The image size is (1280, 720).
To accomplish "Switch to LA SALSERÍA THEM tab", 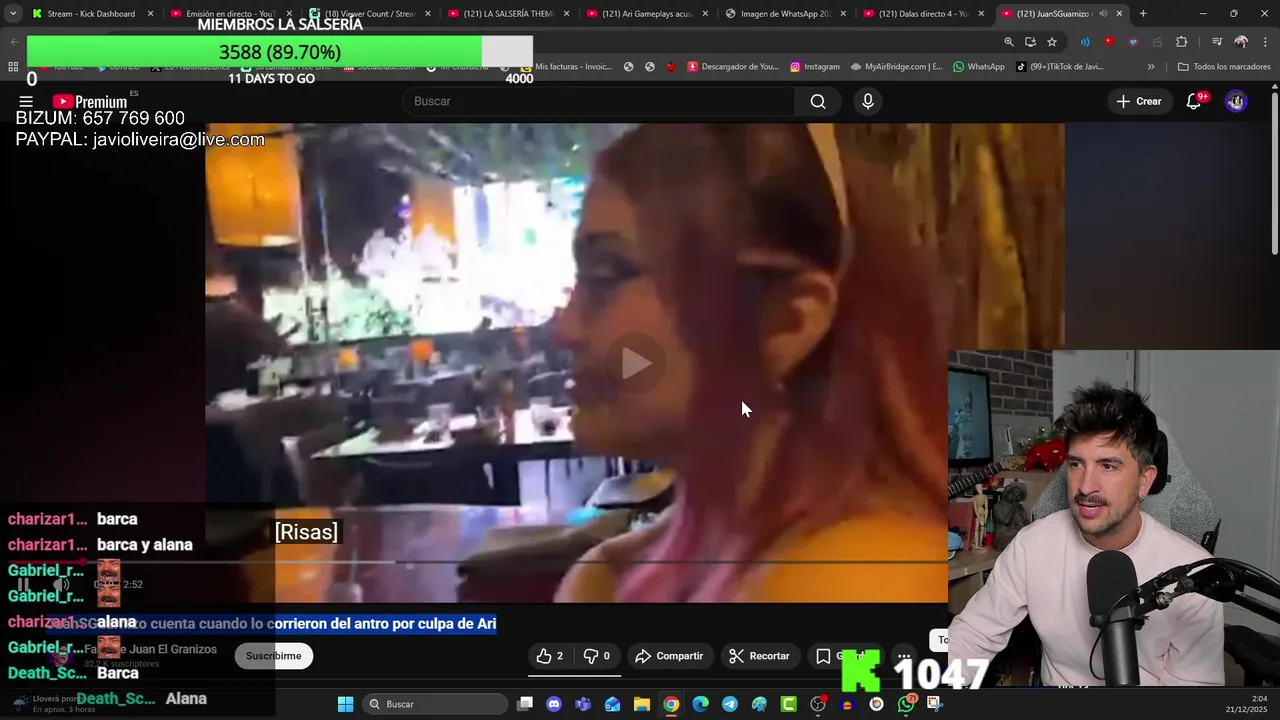I will (508, 14).
